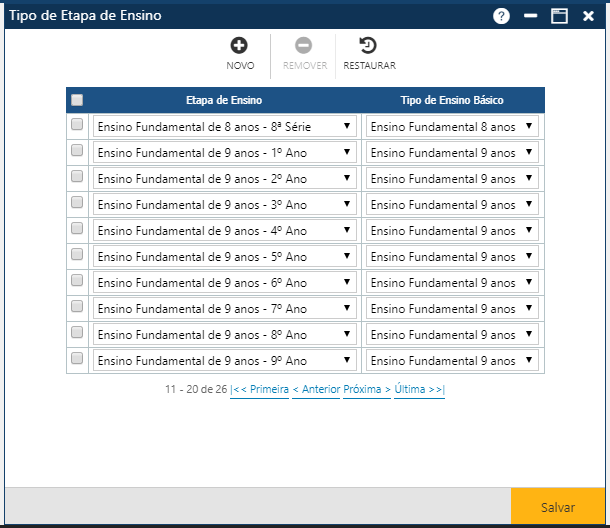The image size is (610, 528).
Task: Toggle the select-all checkbox in table header
Action: point(77,100)
